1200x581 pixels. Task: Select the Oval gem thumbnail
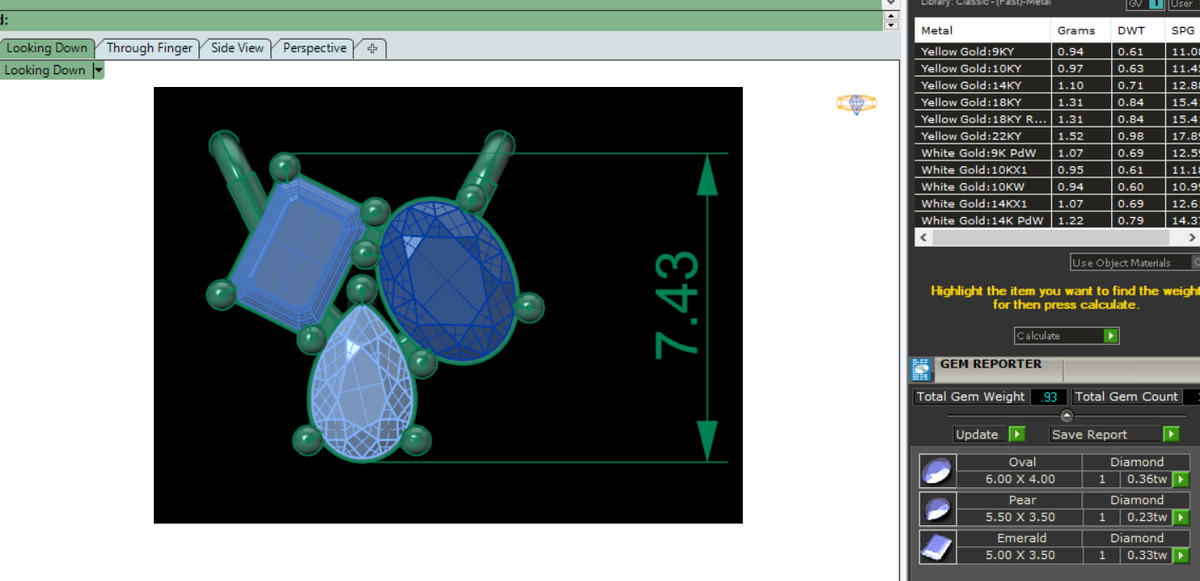[938, 471]
